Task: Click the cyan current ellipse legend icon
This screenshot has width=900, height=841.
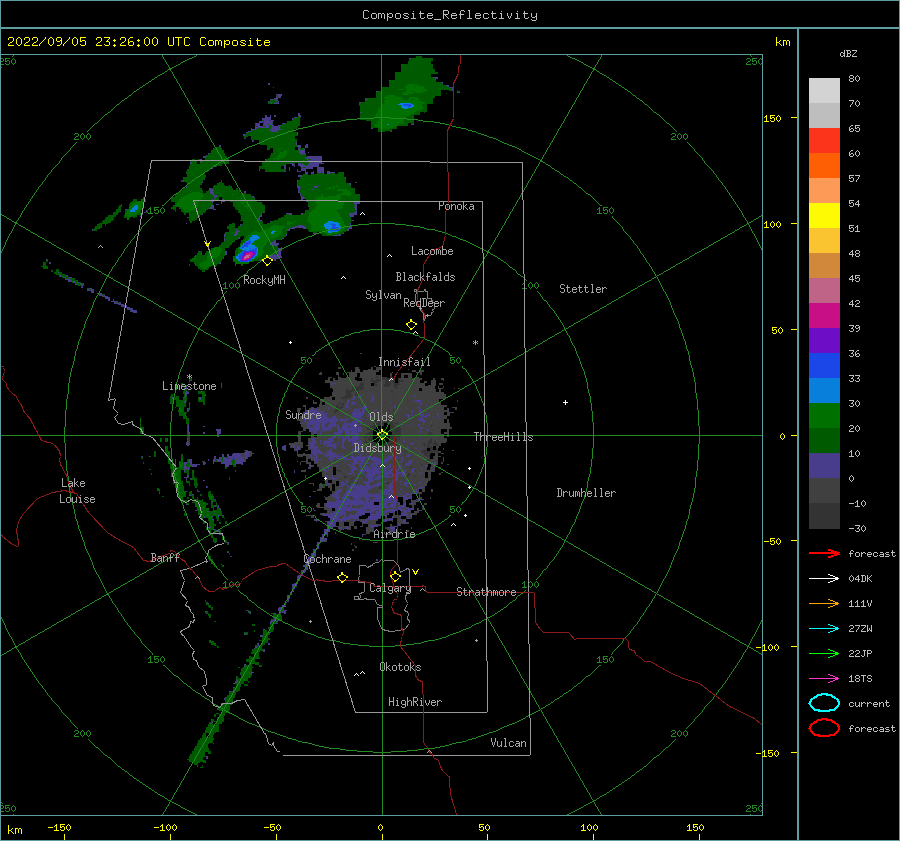Action: point(824,703)
